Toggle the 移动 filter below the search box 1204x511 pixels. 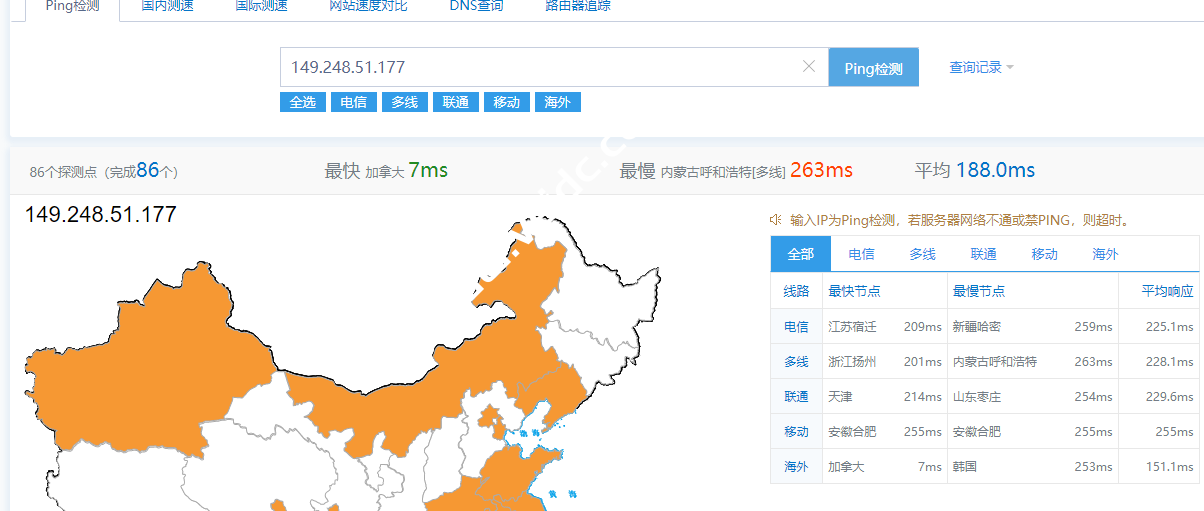click(x=507, y=102)
